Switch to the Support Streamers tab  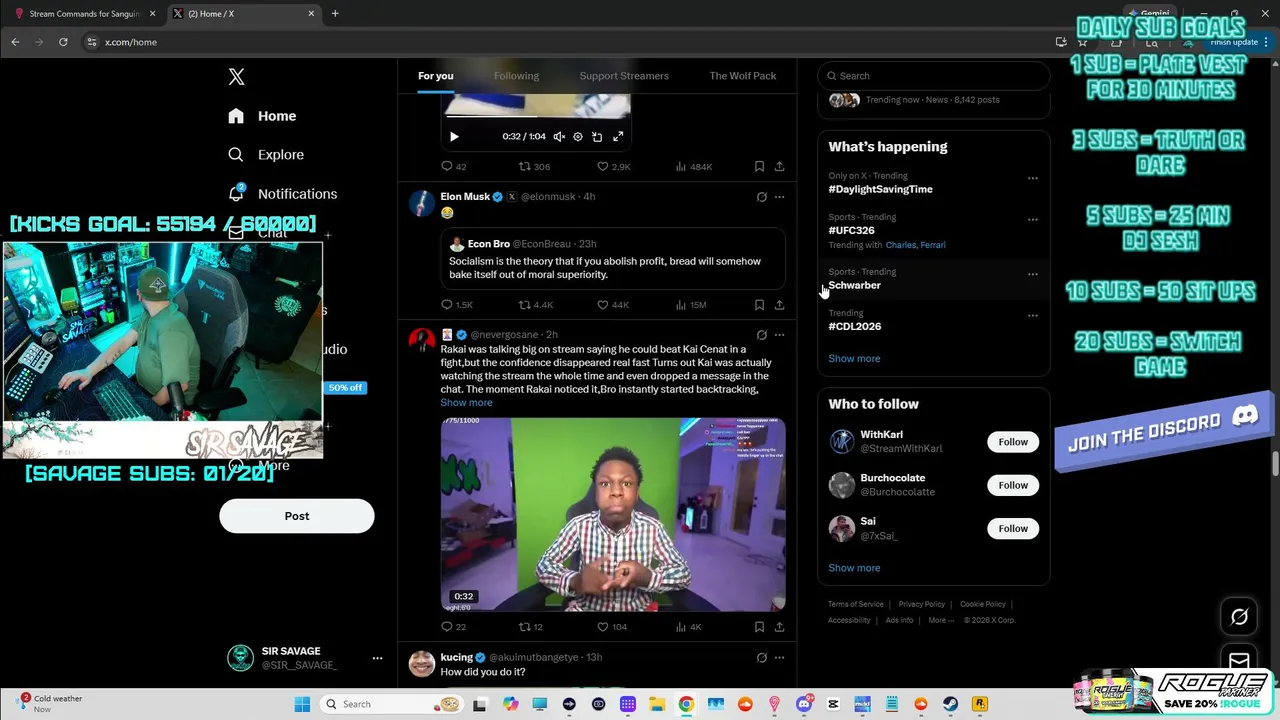click(624, 76)
